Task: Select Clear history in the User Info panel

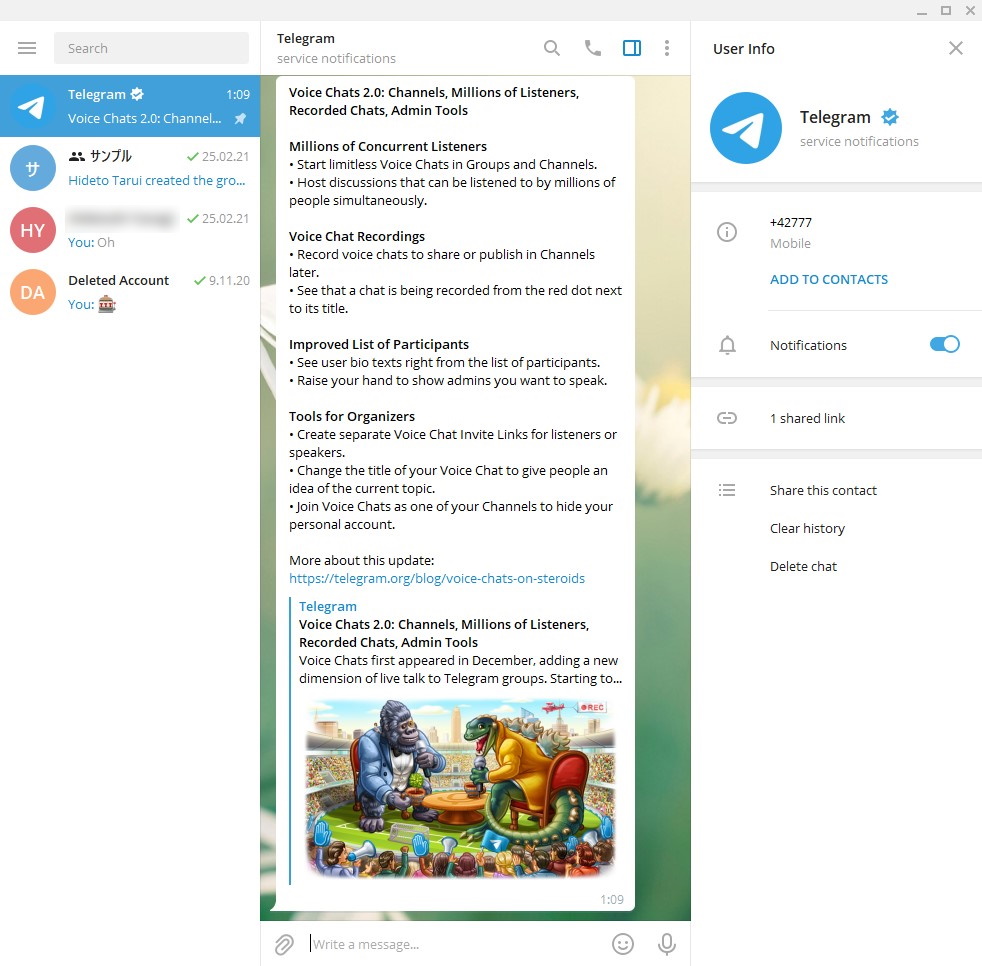Action: (807, 528)
